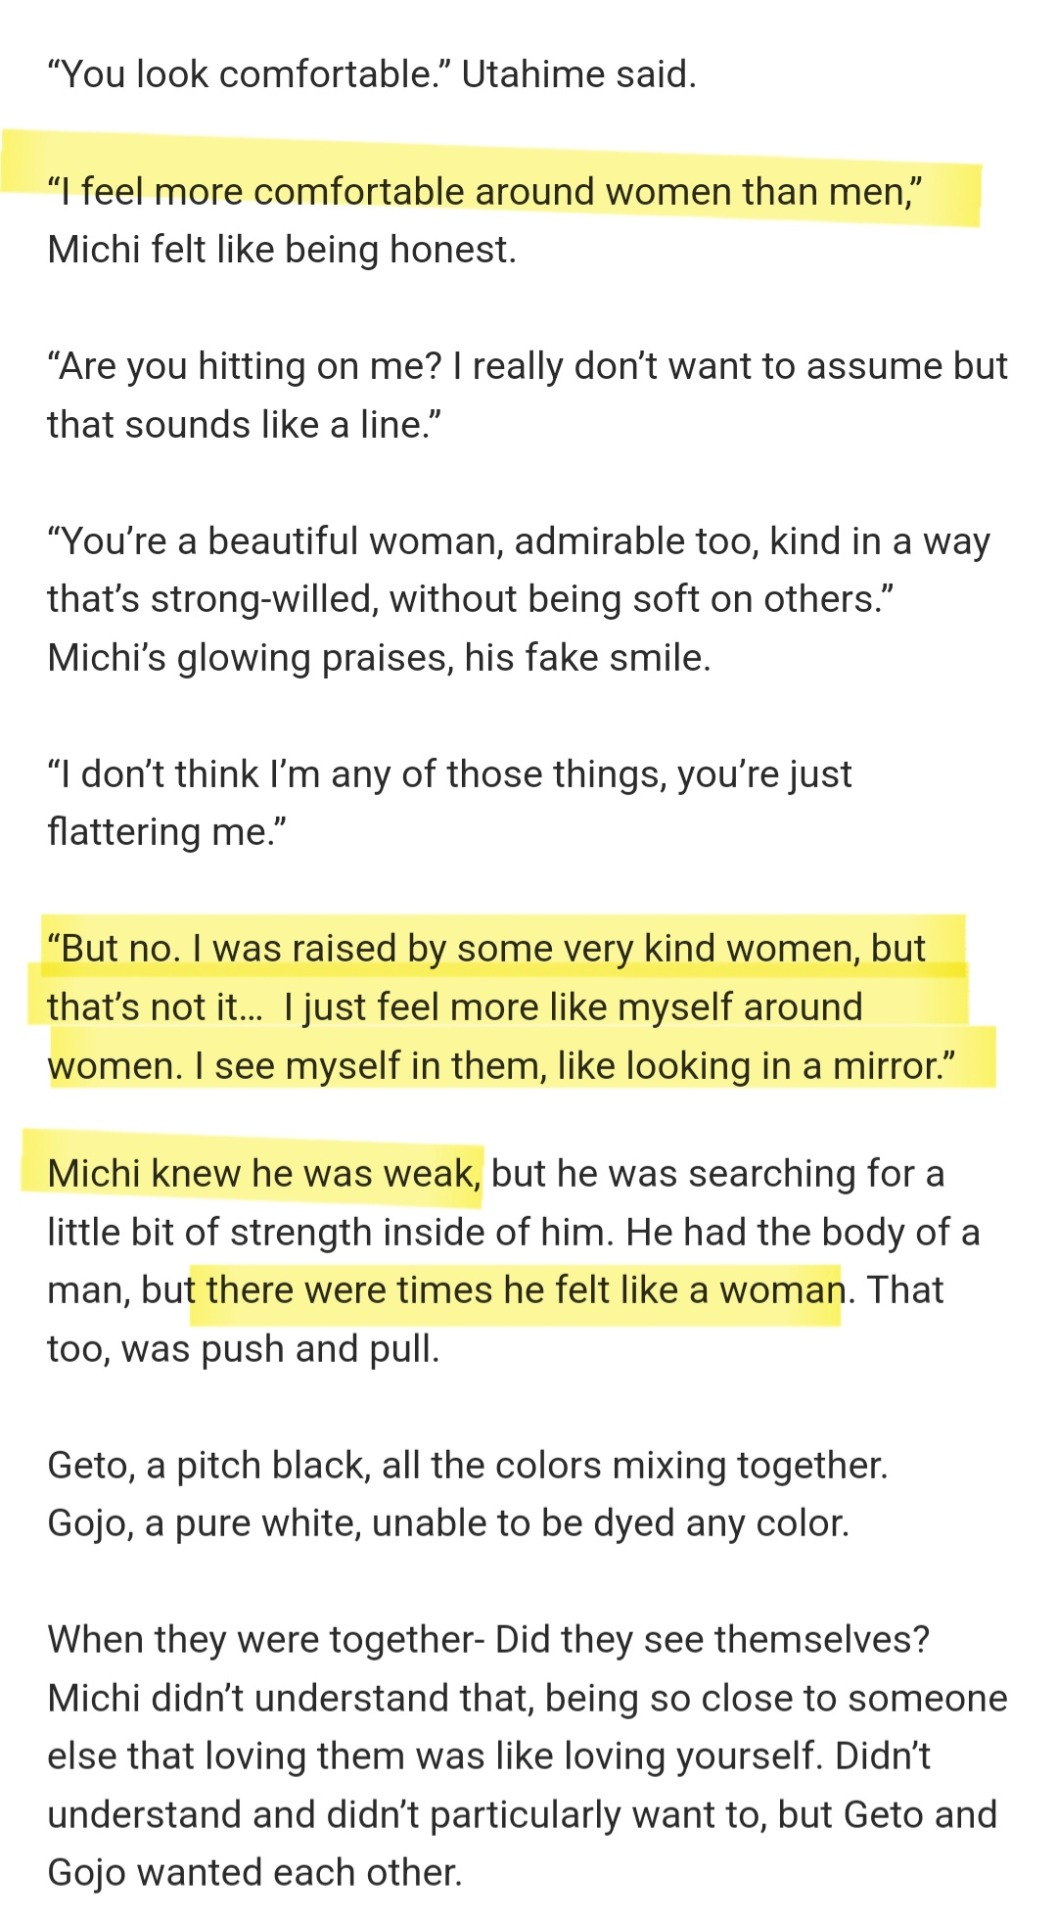Click the final words "Gojo wanted each other."

(x=254, y=1872)
